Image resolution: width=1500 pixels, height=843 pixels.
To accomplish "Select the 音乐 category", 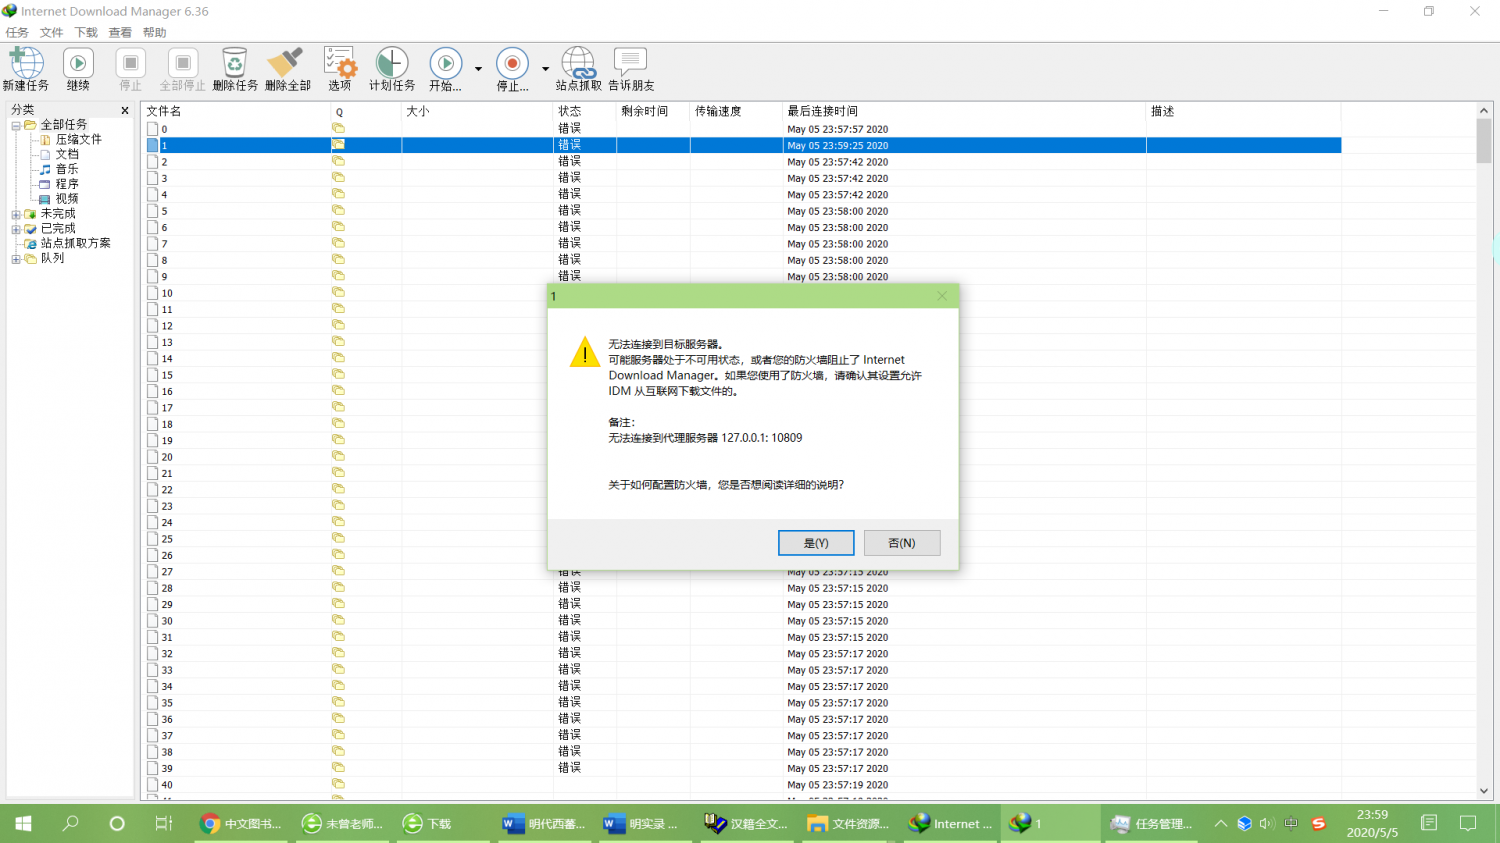I will pyautogui.click(x=67, y=170).
